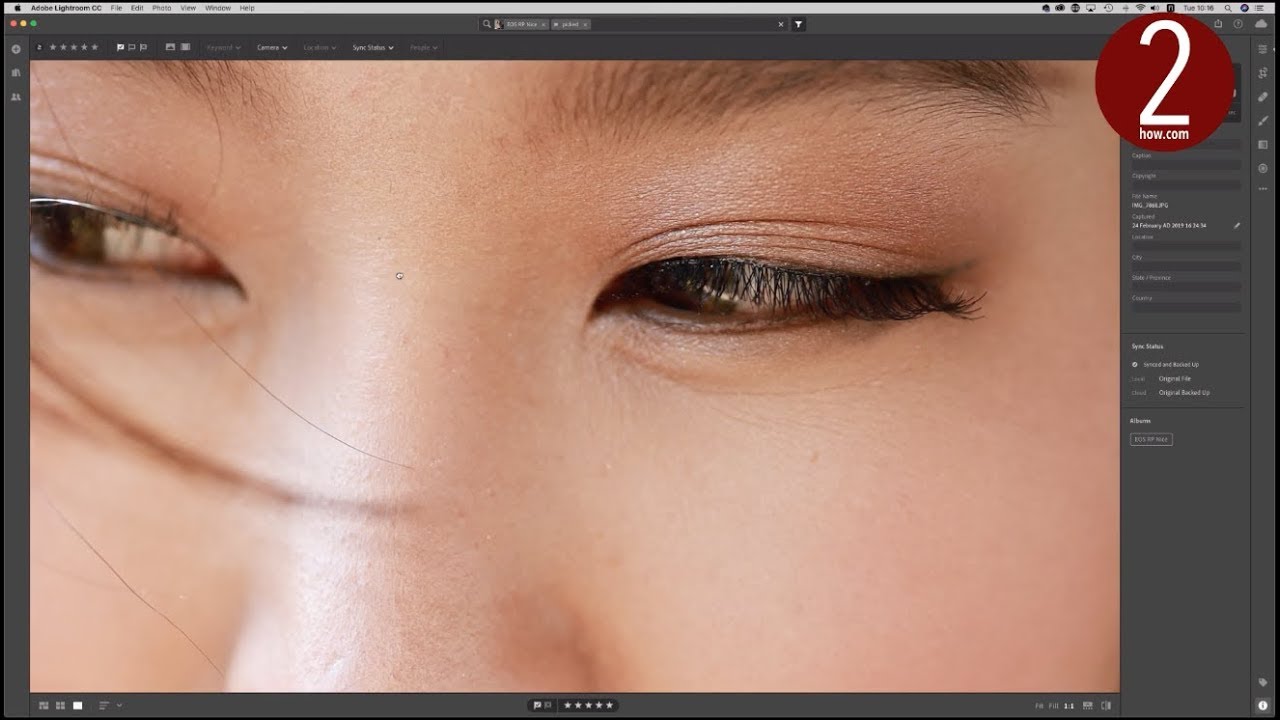Click the Country input field
1280x720 pixels.
point(1186,307)
